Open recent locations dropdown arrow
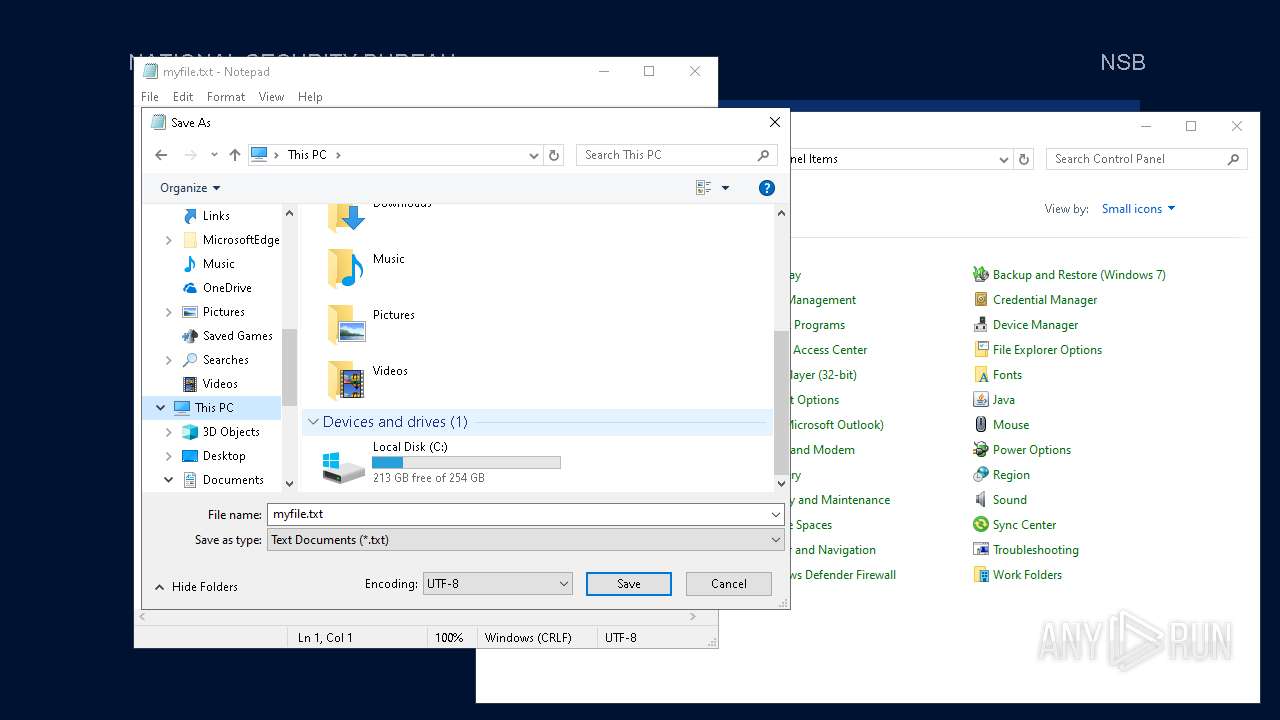The image size is (1280, 720). pyautogui.click(x=214, y=155)
